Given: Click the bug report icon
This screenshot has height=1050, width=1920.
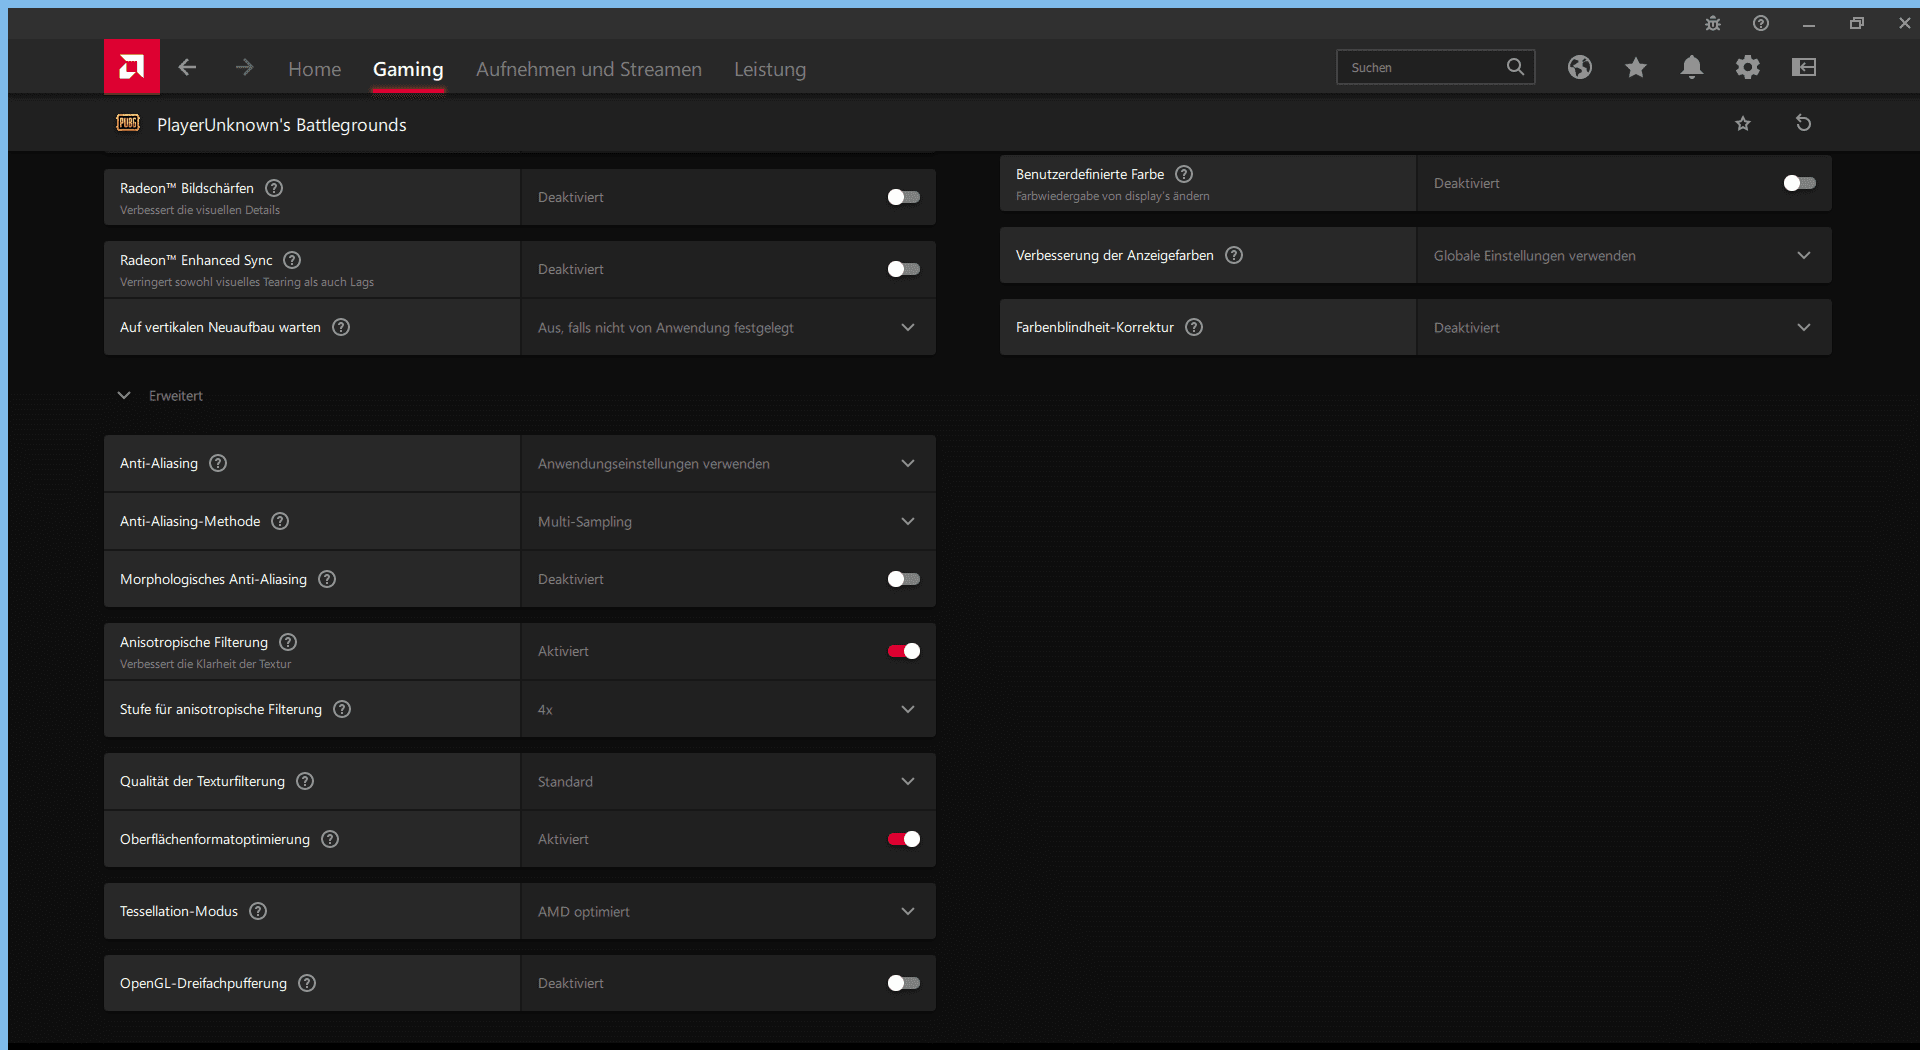Looking at the screenshot, I should point(1713,23).
